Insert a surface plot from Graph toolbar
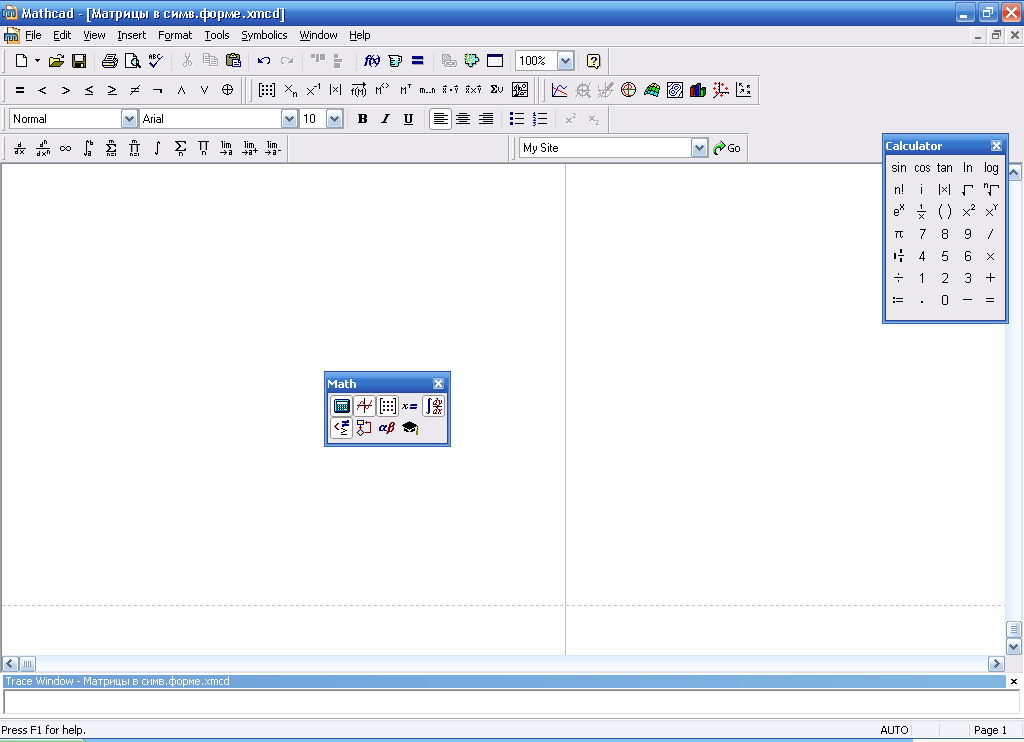 pyautogui.click(x=652, y=90)
